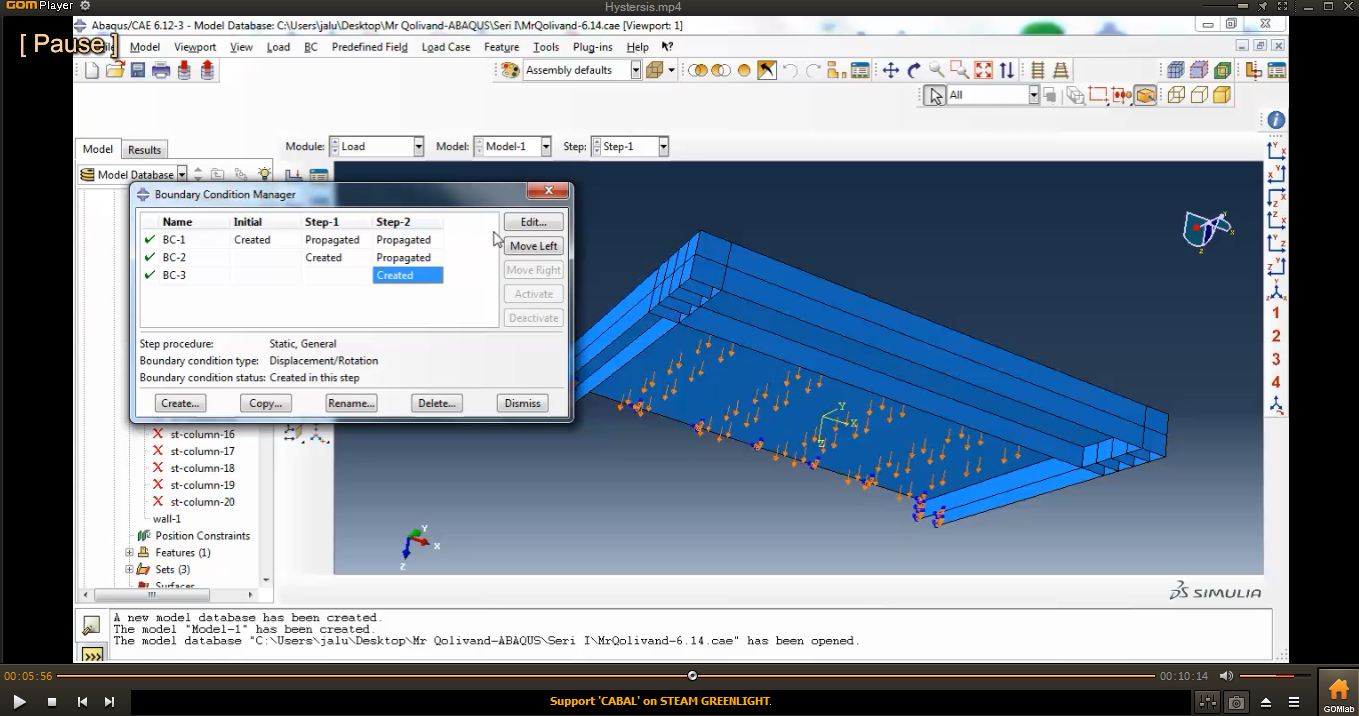Click the video seek bar handle

click(692, 676)
